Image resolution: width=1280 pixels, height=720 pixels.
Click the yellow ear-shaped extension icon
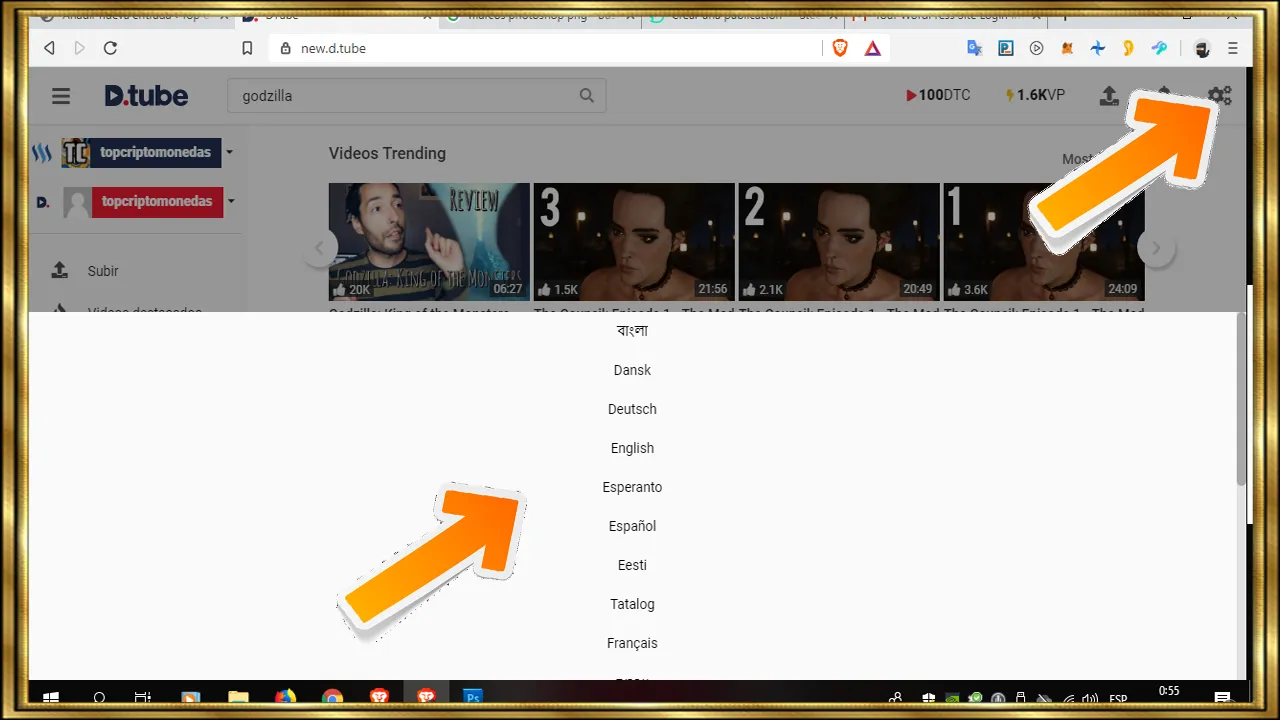tap(1128, 48)
